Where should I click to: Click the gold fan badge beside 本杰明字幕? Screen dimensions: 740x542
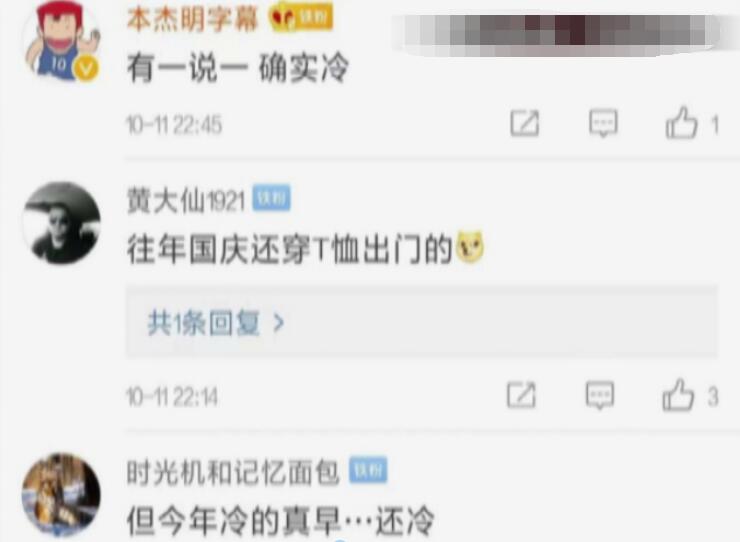[301, 17]
